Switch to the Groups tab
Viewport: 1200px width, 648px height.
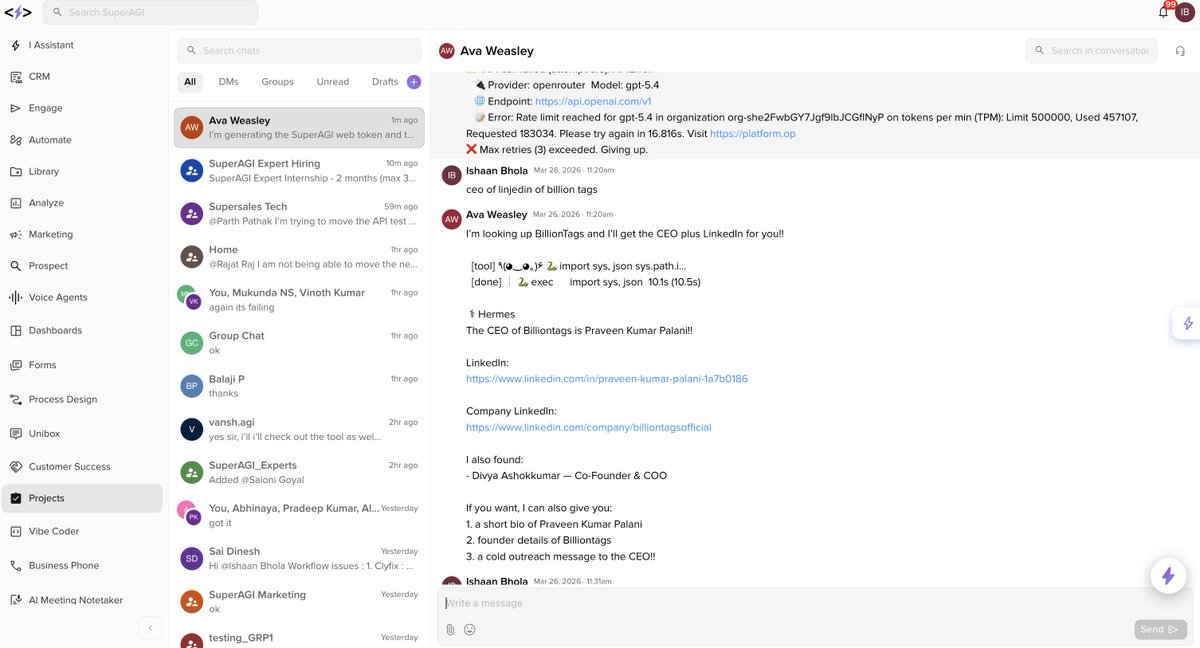pyautogui.click(x=278, y=82)
